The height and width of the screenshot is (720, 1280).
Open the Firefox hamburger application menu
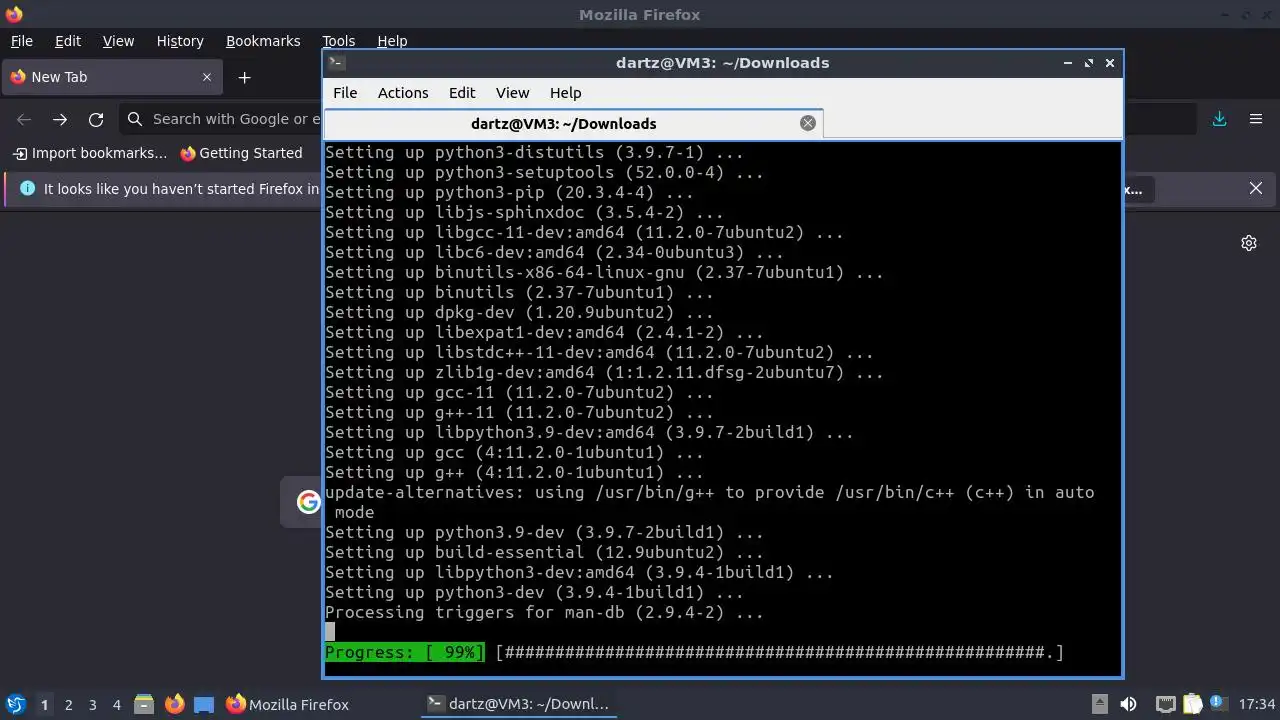(1256, 119)
